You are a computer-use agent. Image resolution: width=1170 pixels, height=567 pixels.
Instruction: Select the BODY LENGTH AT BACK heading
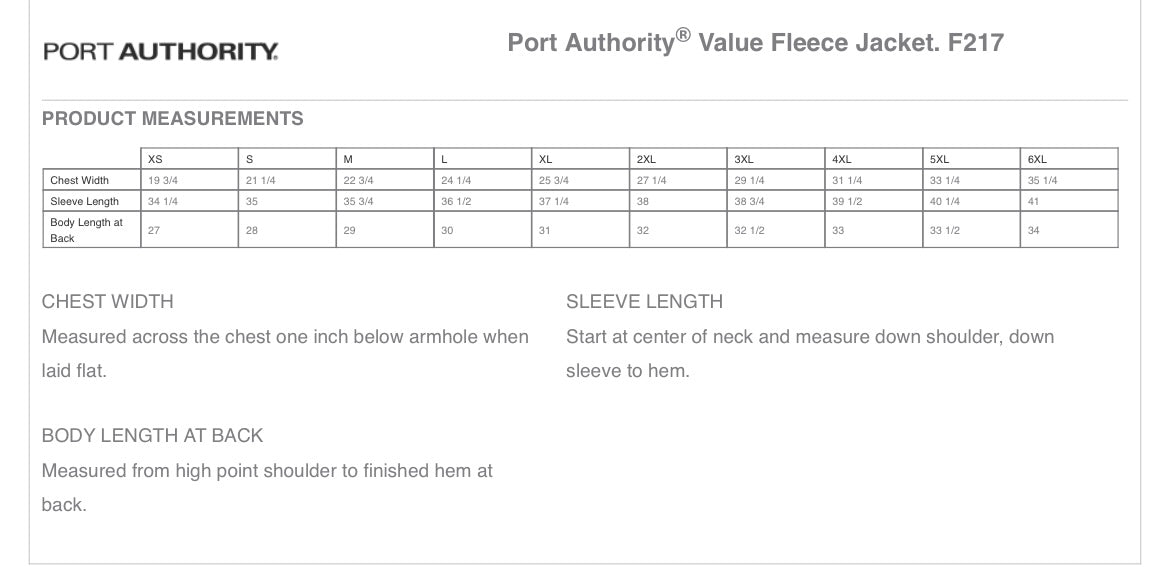[152, 436]
